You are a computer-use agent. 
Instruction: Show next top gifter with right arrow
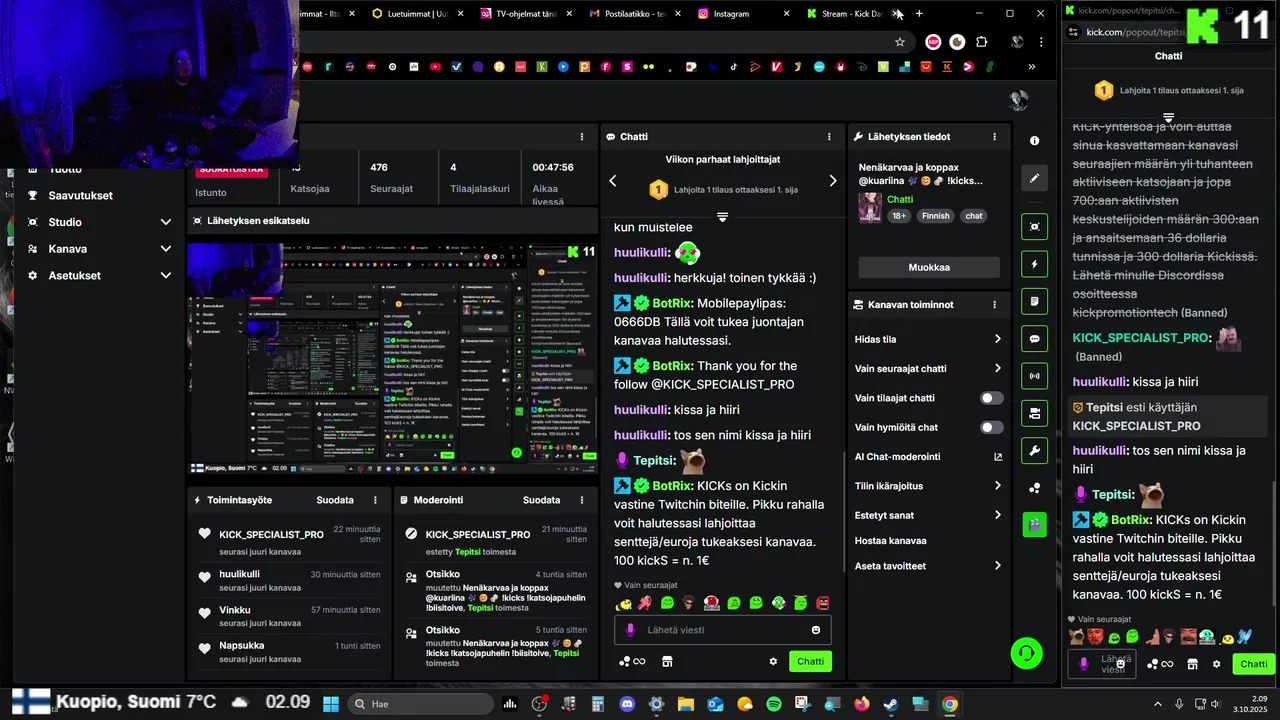pos(832,181)
